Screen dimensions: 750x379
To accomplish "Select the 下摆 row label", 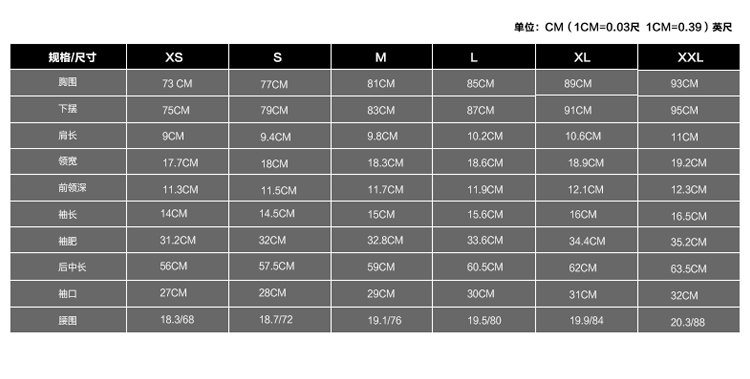I will point(68,109).
